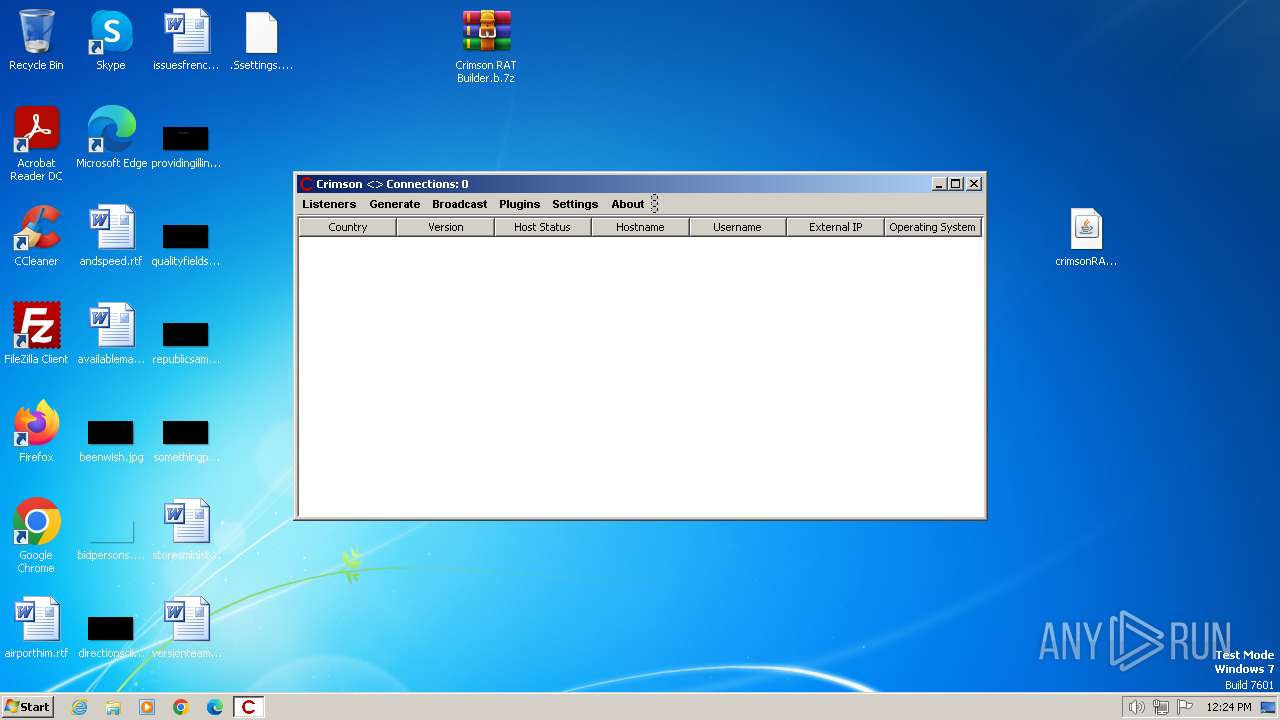Select the crimsonRA jar file icon
The width and height of the screenshot is (1280, 720).
1086,238
